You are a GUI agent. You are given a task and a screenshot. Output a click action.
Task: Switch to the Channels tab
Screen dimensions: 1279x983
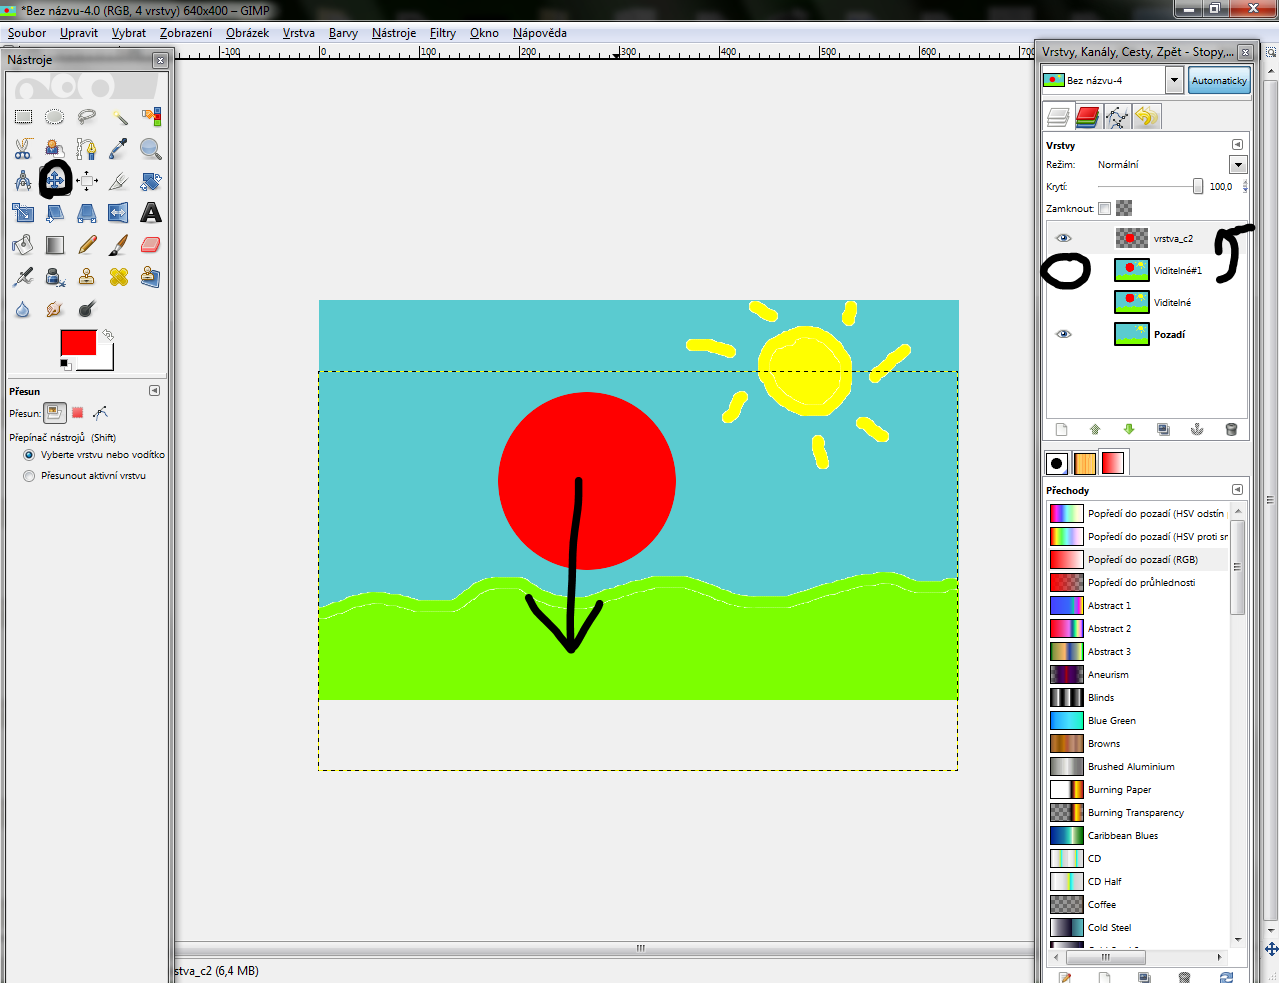click(x=1088, y=118)
